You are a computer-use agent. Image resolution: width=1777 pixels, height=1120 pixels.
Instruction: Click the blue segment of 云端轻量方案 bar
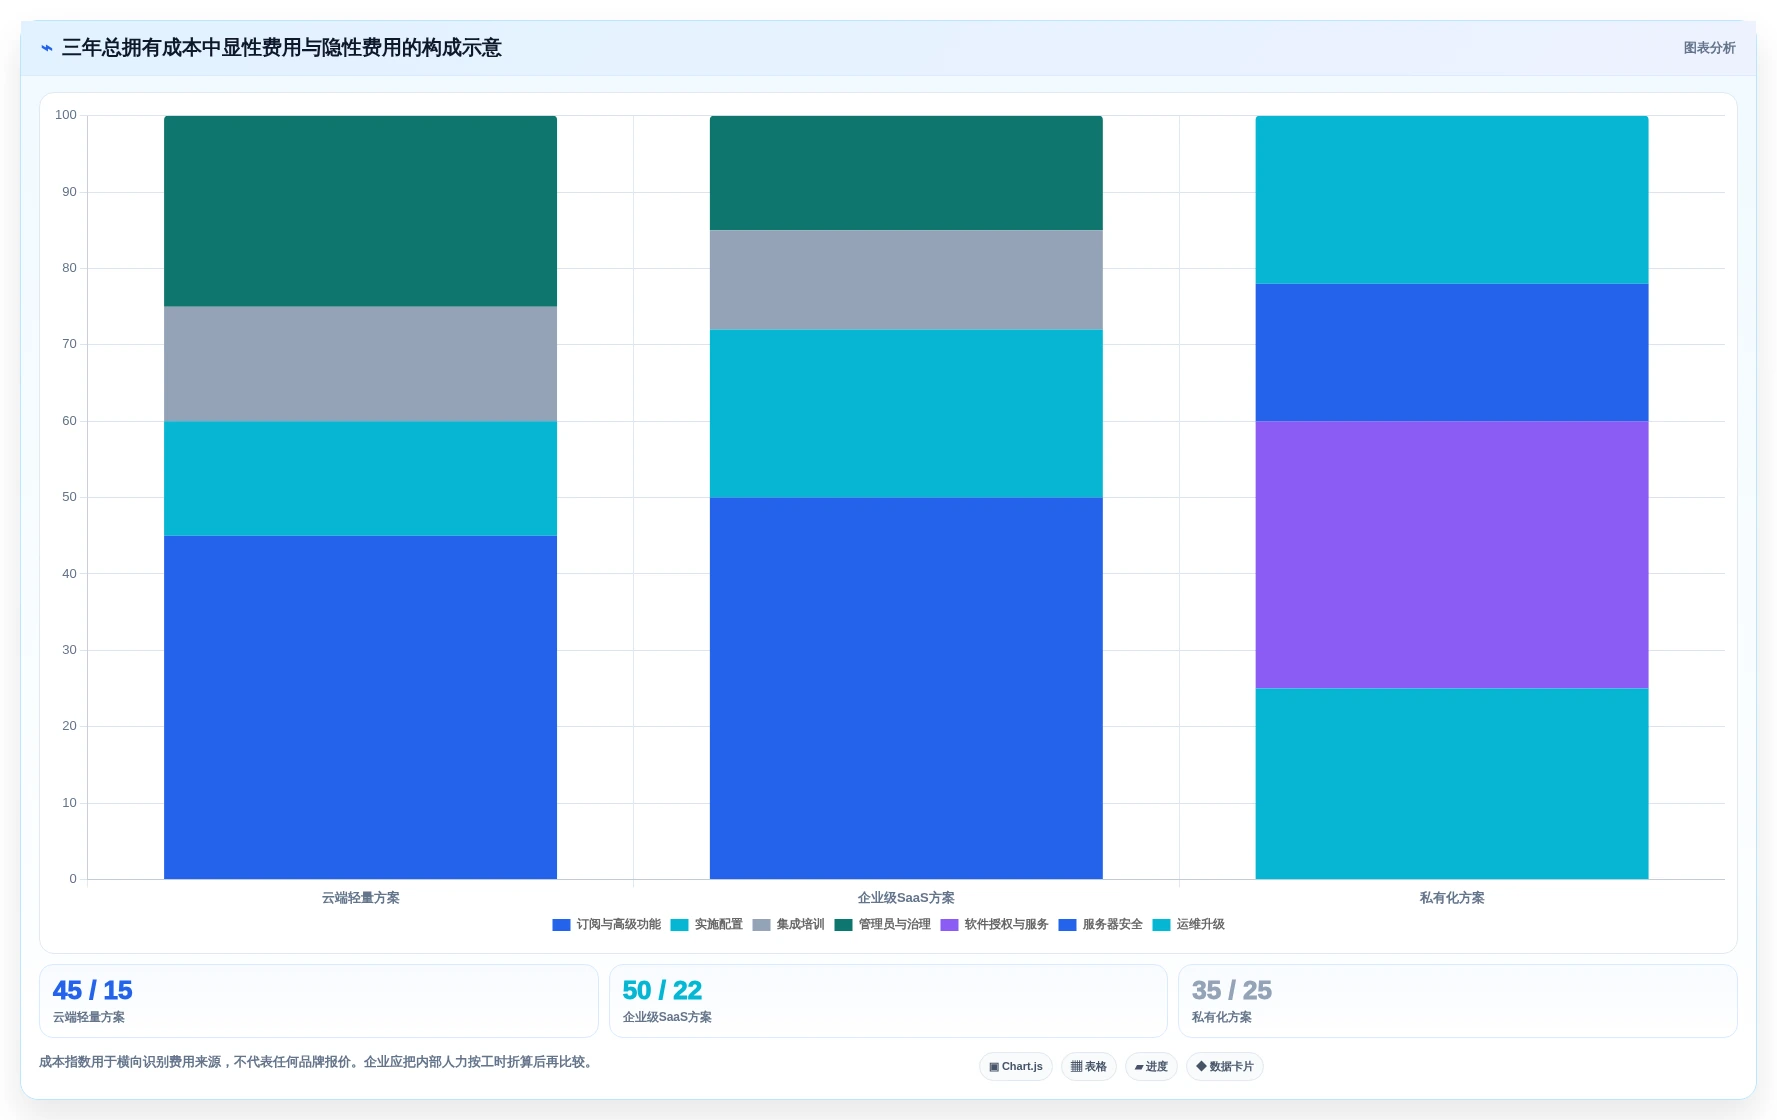coord(360,707)
